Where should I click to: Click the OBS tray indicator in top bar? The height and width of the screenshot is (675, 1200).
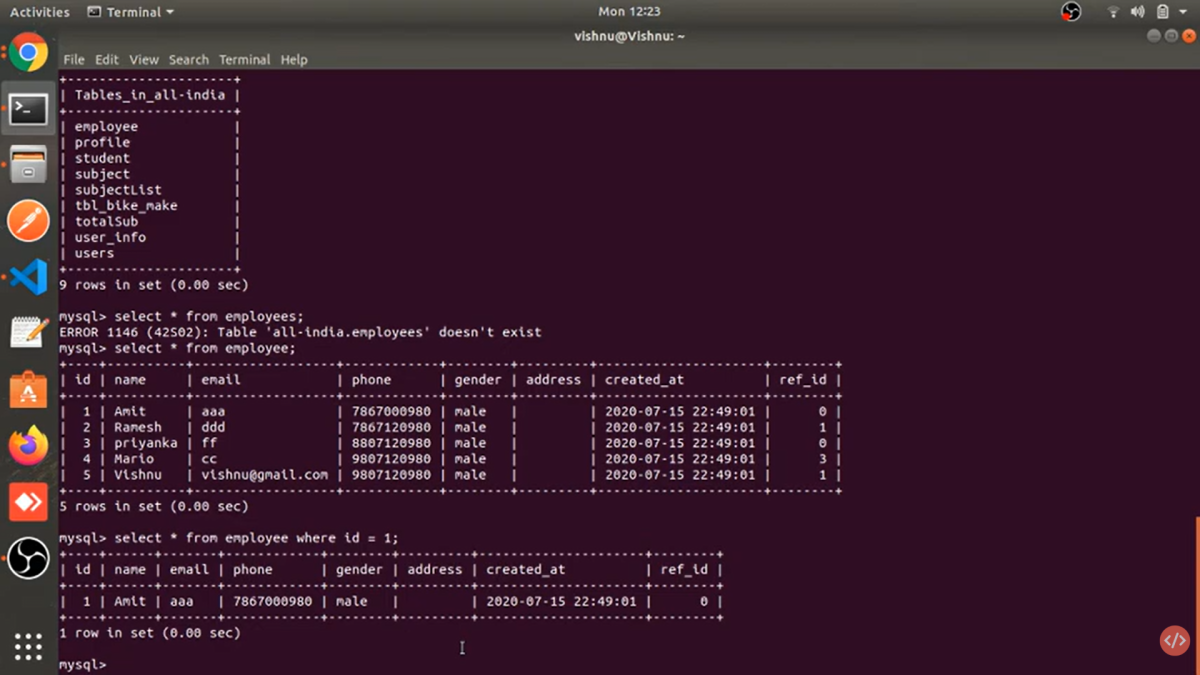coord(1071,12)
